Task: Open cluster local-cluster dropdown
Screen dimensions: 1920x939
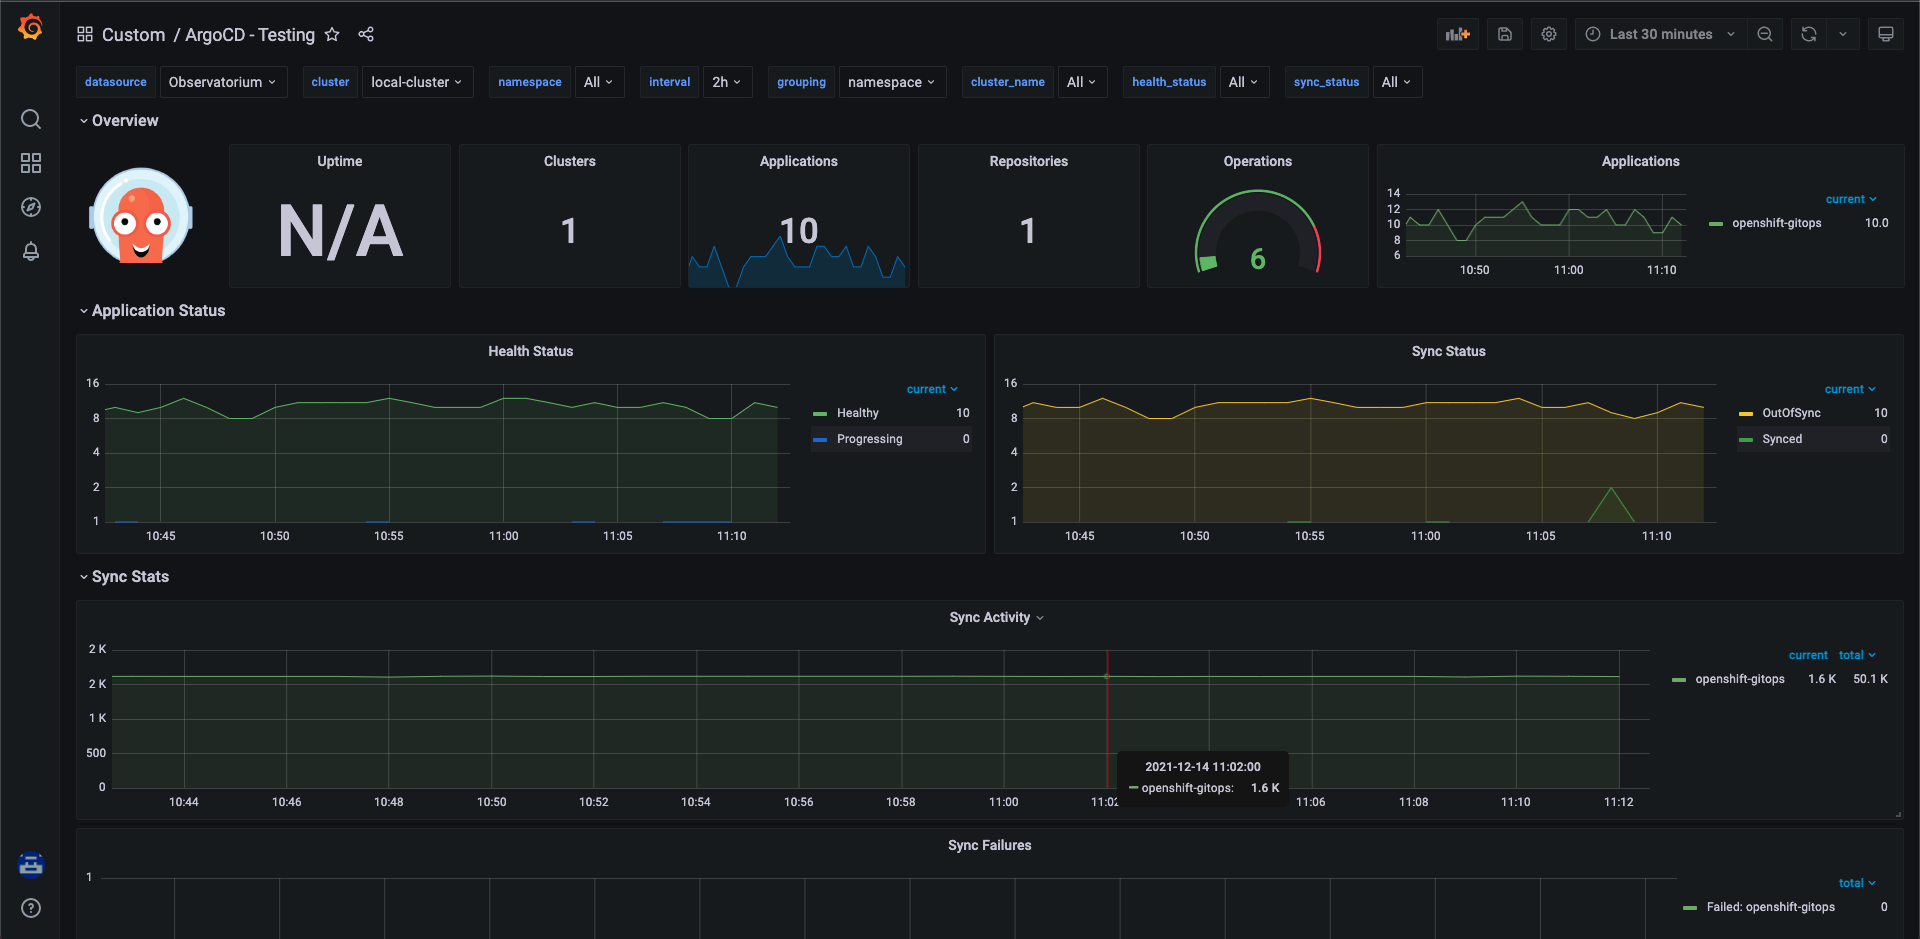Action: (416, 82)
